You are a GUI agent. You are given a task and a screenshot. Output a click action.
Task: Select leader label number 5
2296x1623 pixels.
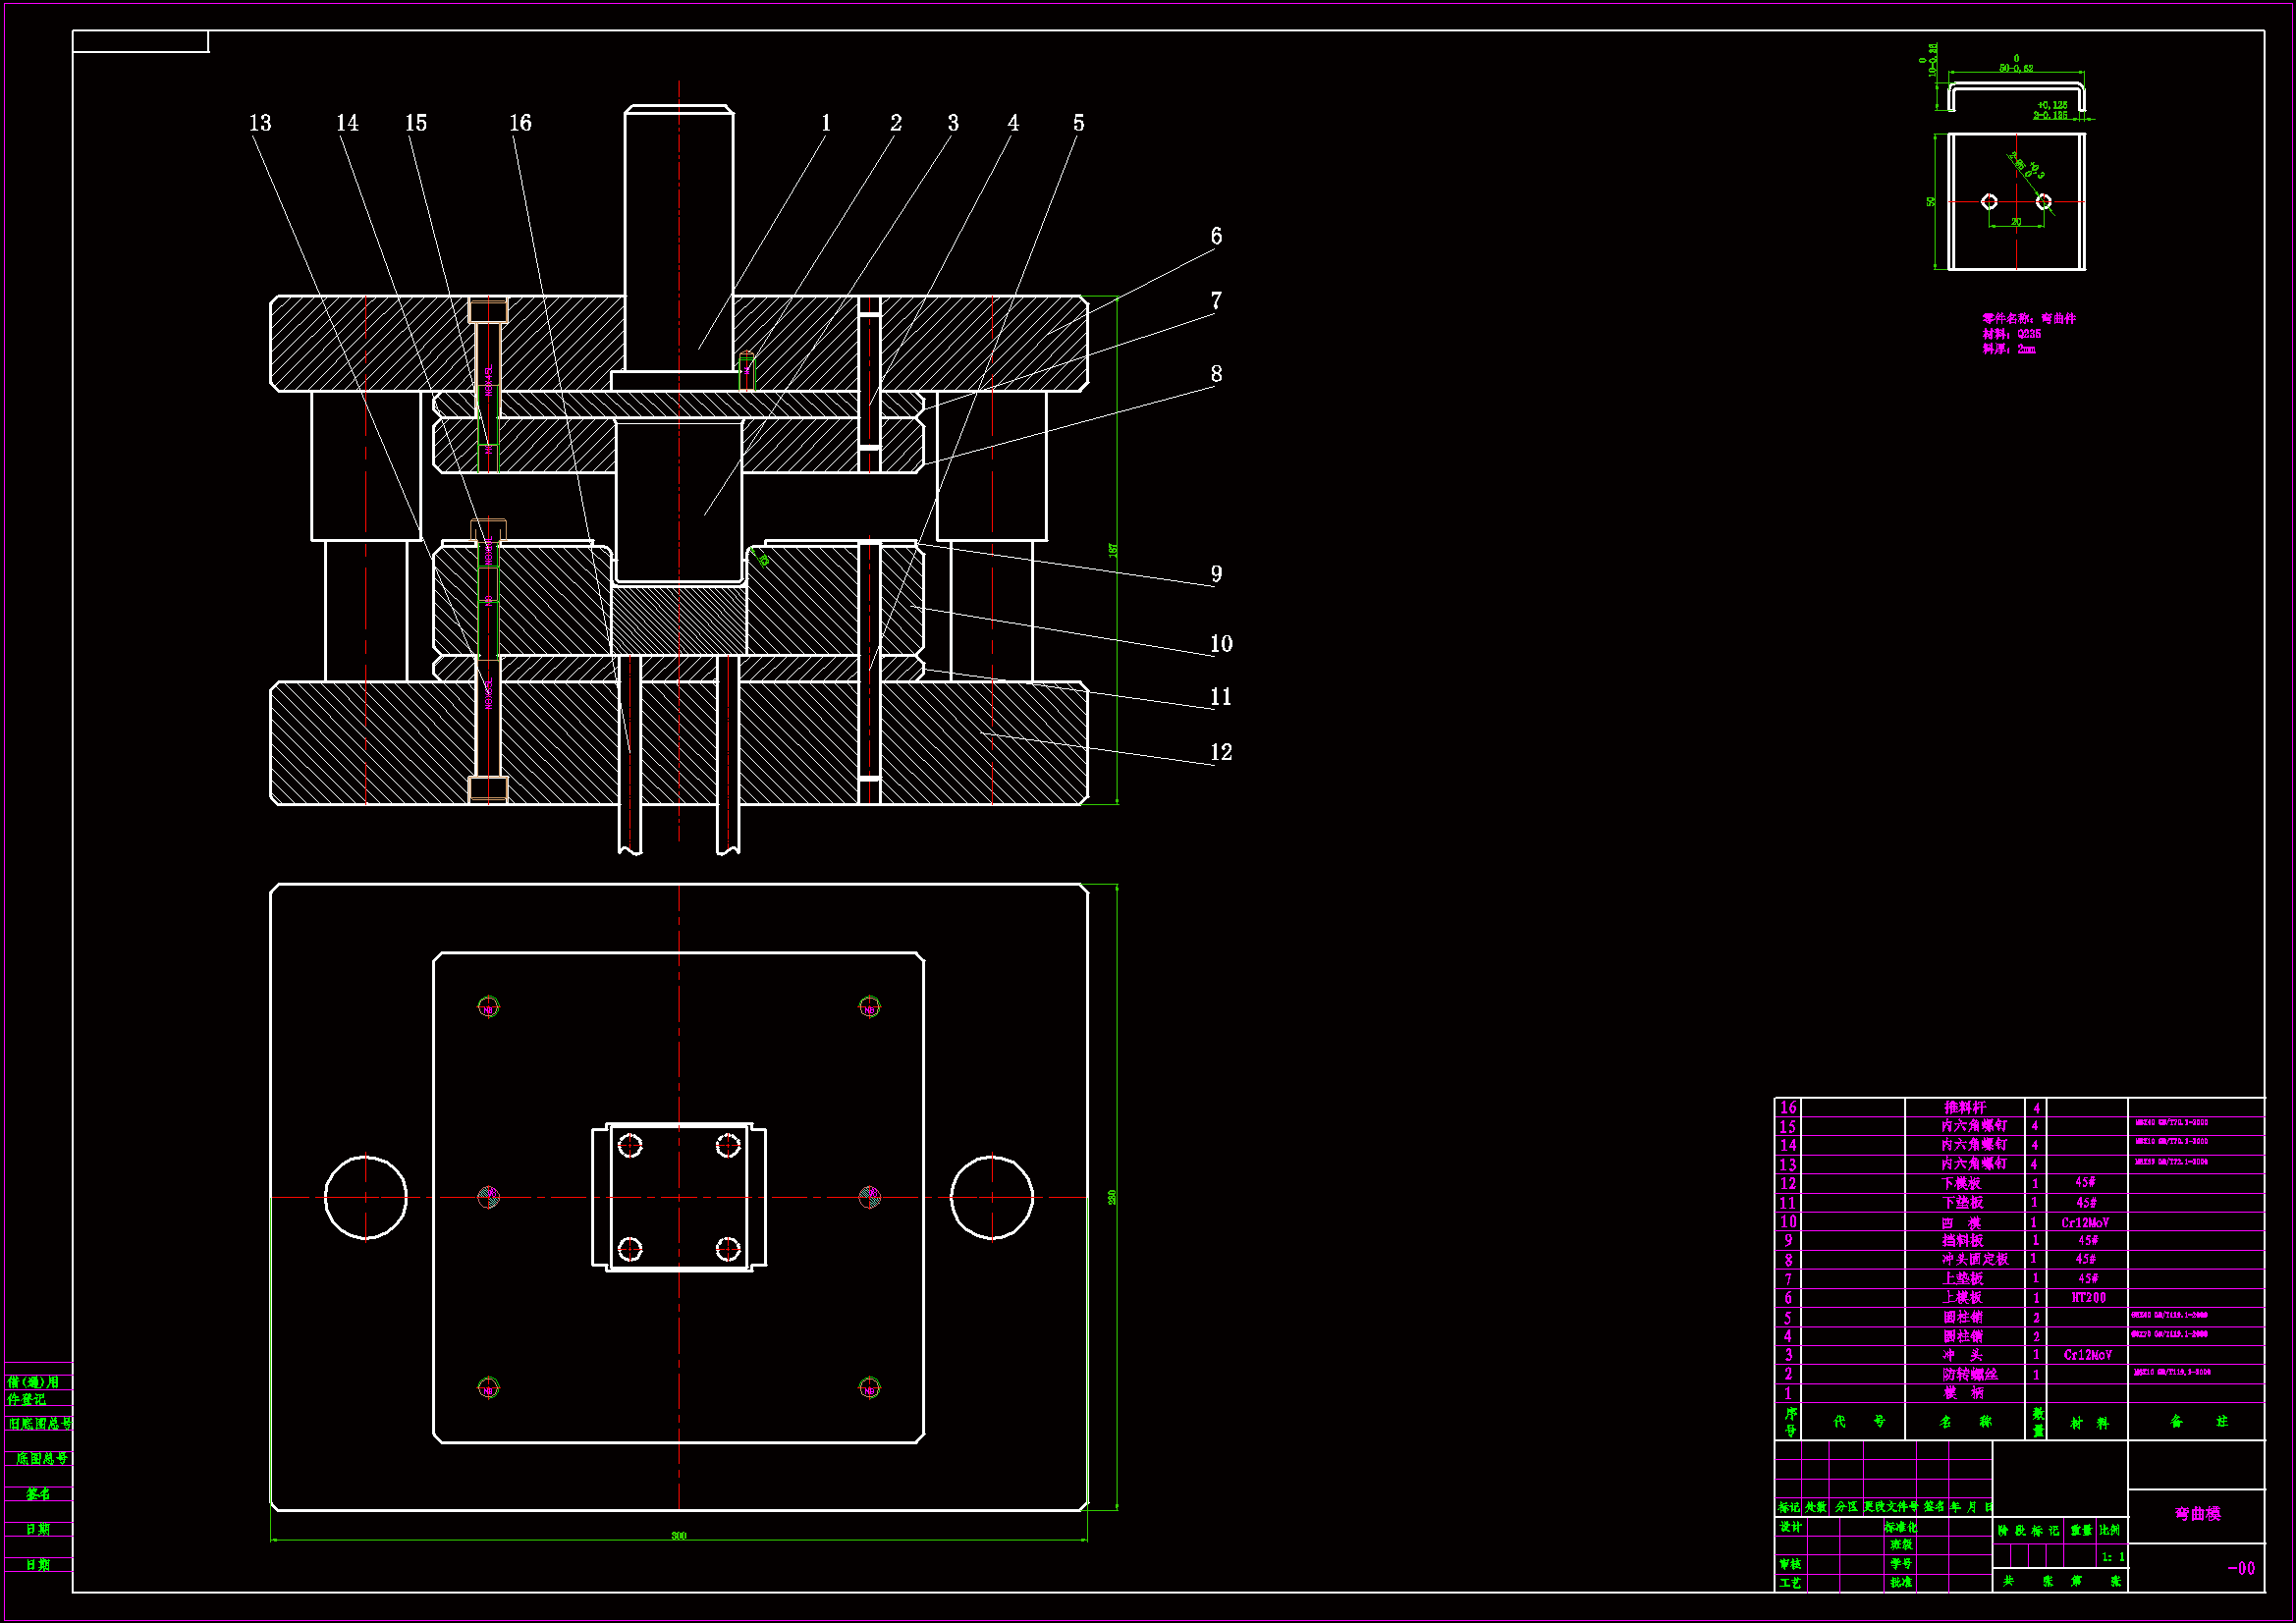(1078, 123)
